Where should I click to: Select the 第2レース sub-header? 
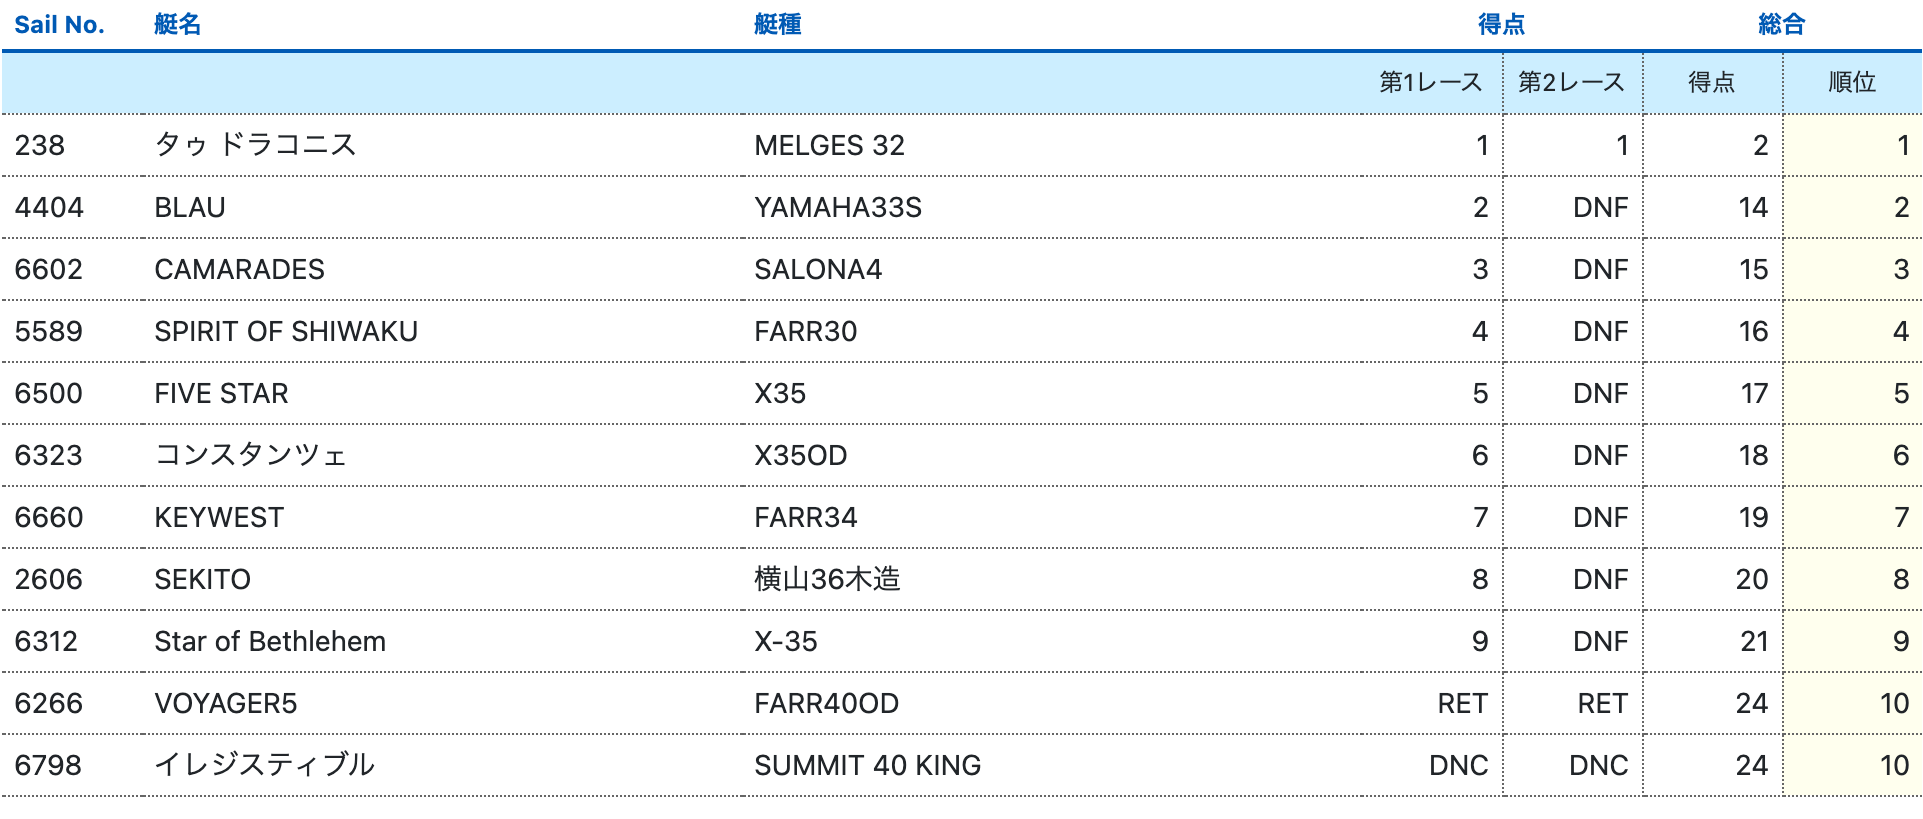(x=1571, y=83)
